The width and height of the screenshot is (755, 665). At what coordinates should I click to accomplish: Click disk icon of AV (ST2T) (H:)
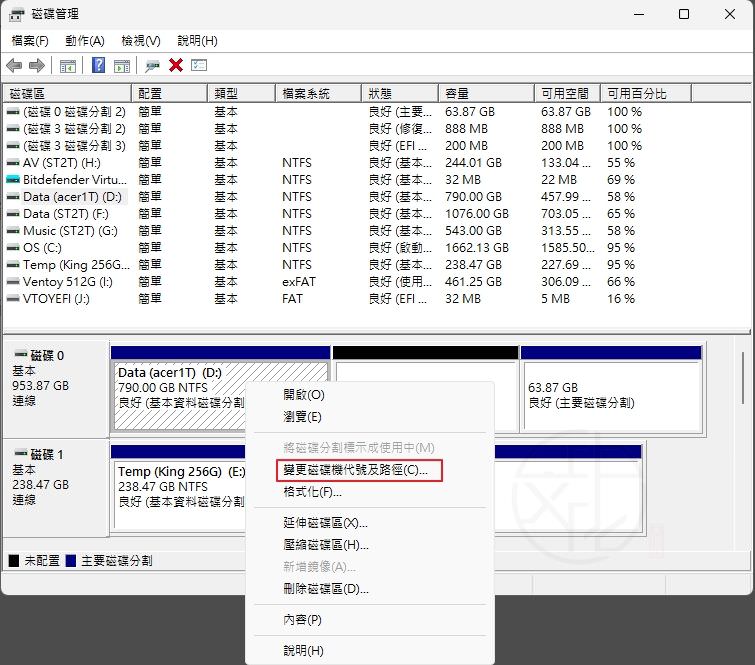pos(13,163)
